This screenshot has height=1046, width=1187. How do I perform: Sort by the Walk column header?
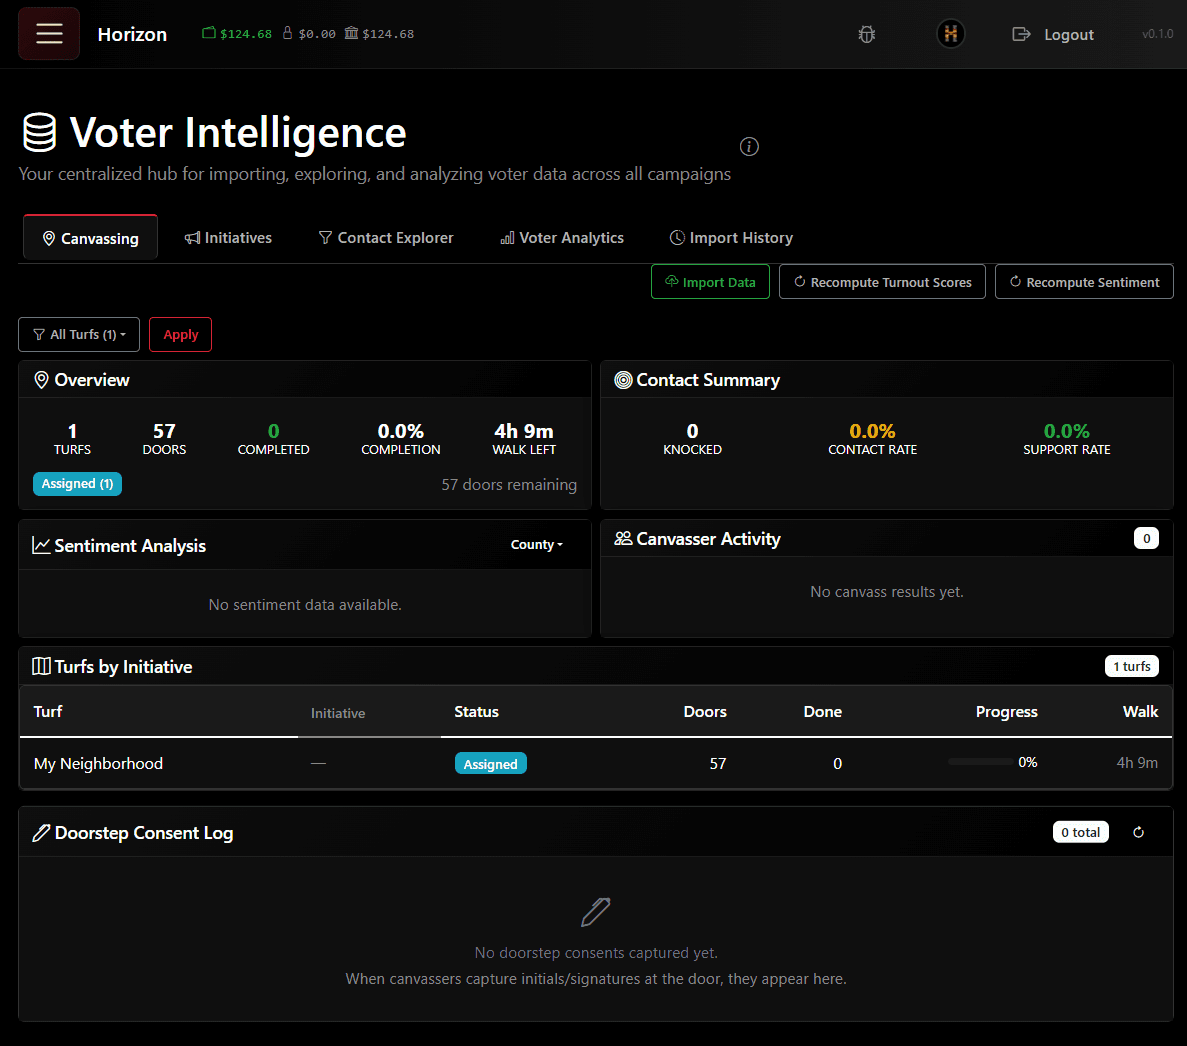(1140, 711)
